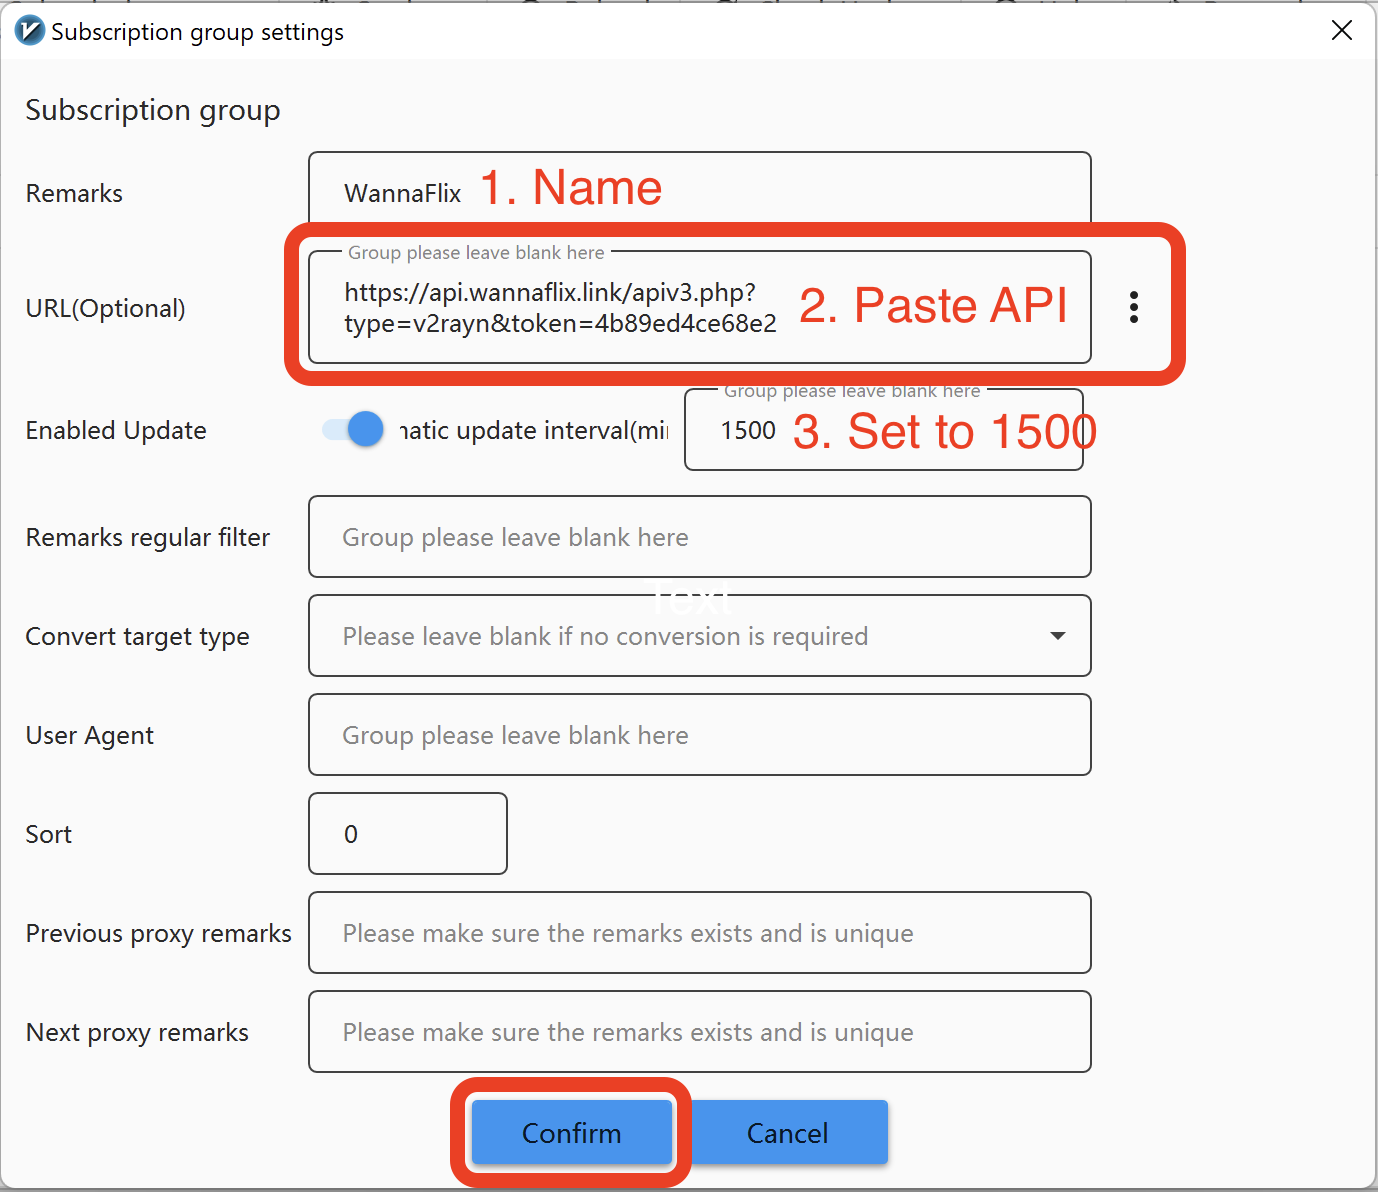Click the Enabled Update label
The height and width of the screenshot is (1192, 1378).
[116, 430]
